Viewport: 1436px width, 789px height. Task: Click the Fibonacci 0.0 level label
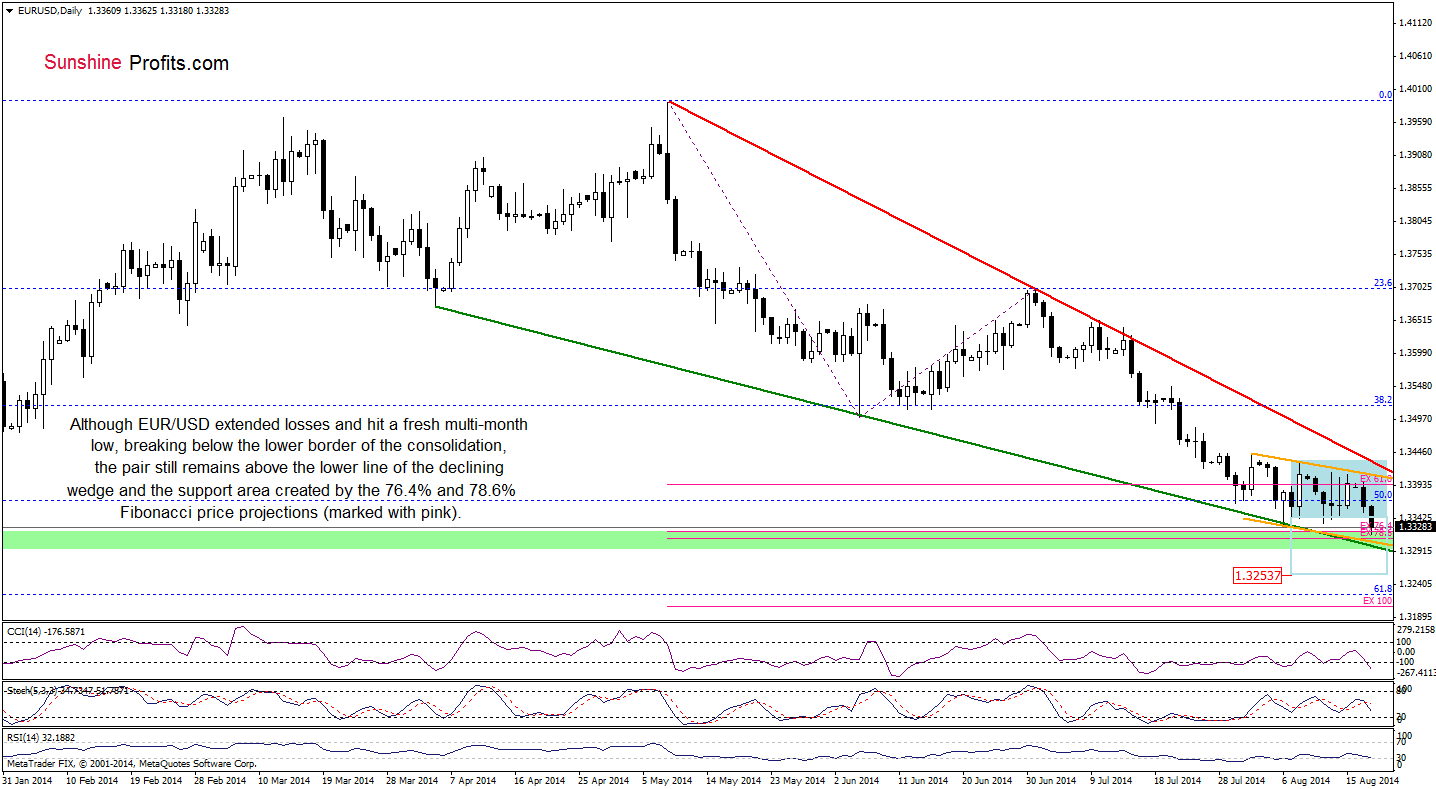pos(1385,95)
